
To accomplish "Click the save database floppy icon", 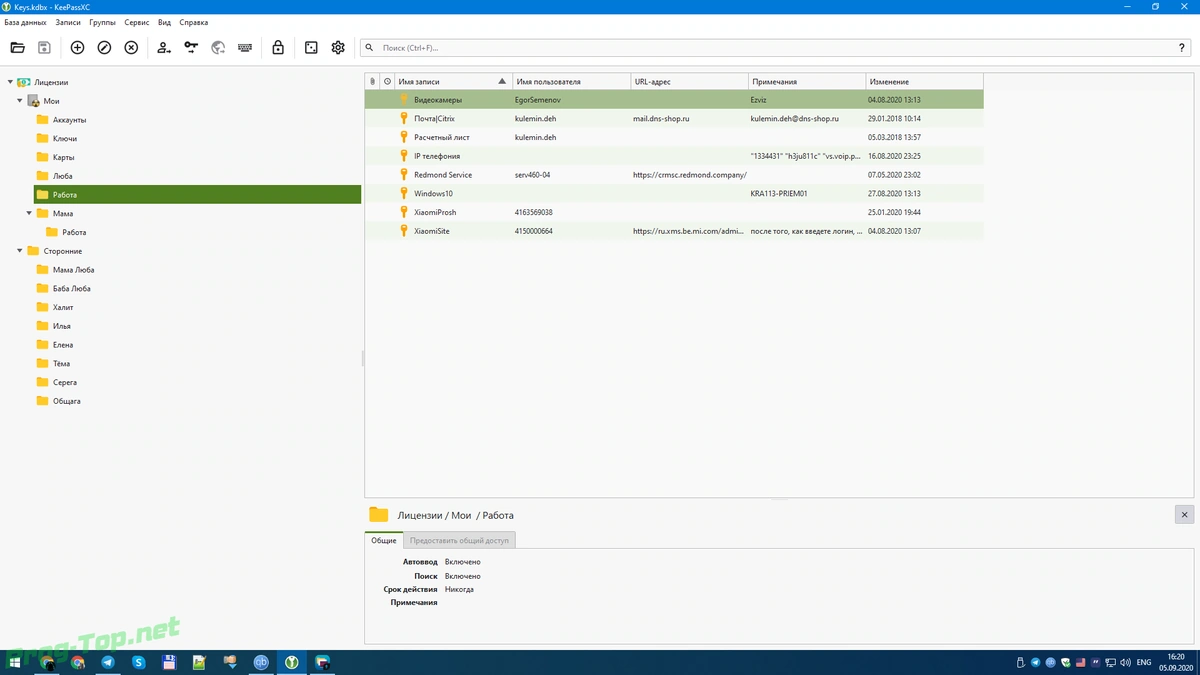I will (44, 48).
